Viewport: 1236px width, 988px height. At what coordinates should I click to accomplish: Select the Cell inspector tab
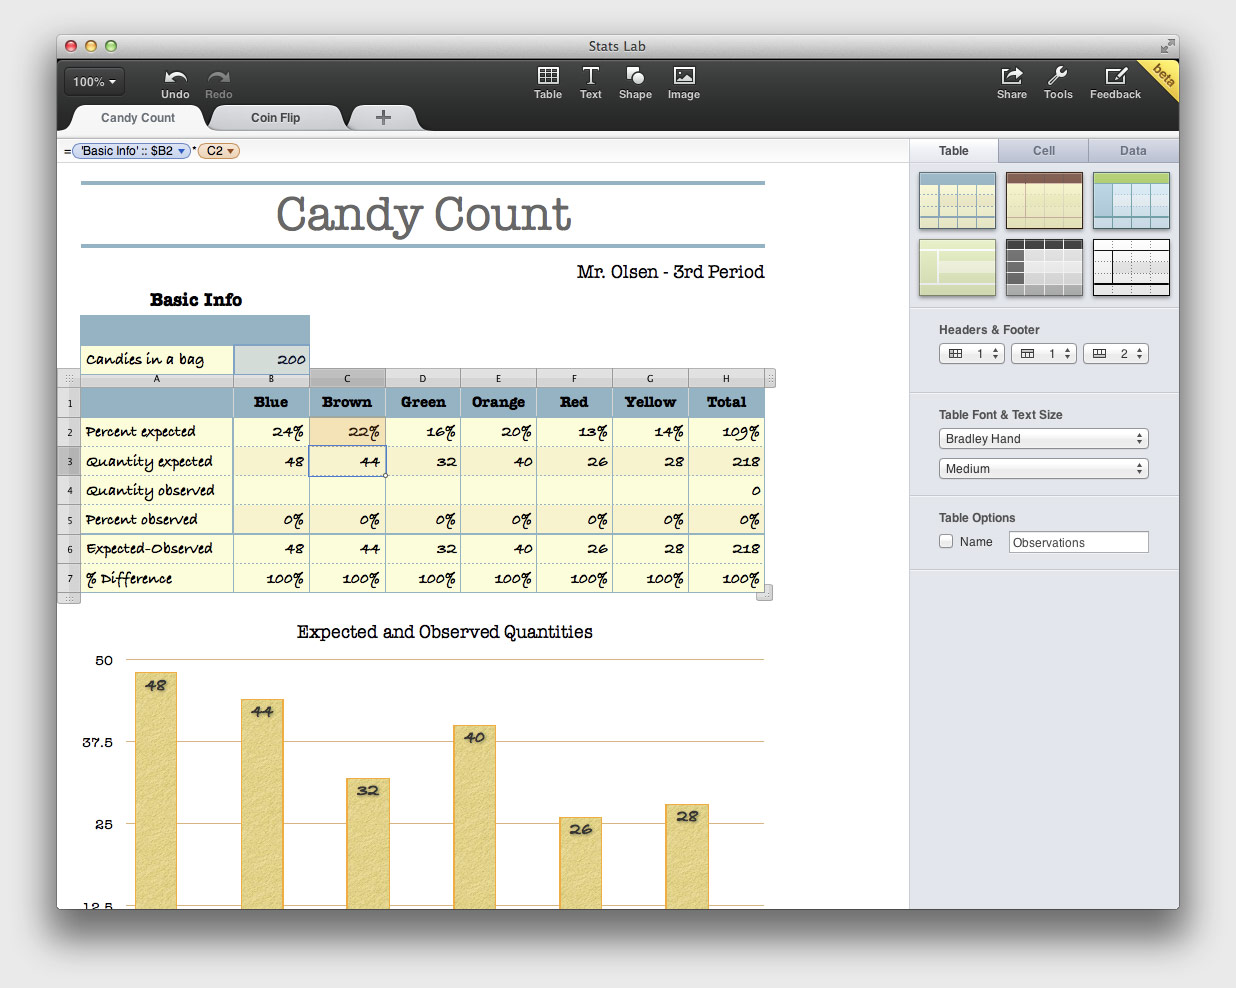1044,150
